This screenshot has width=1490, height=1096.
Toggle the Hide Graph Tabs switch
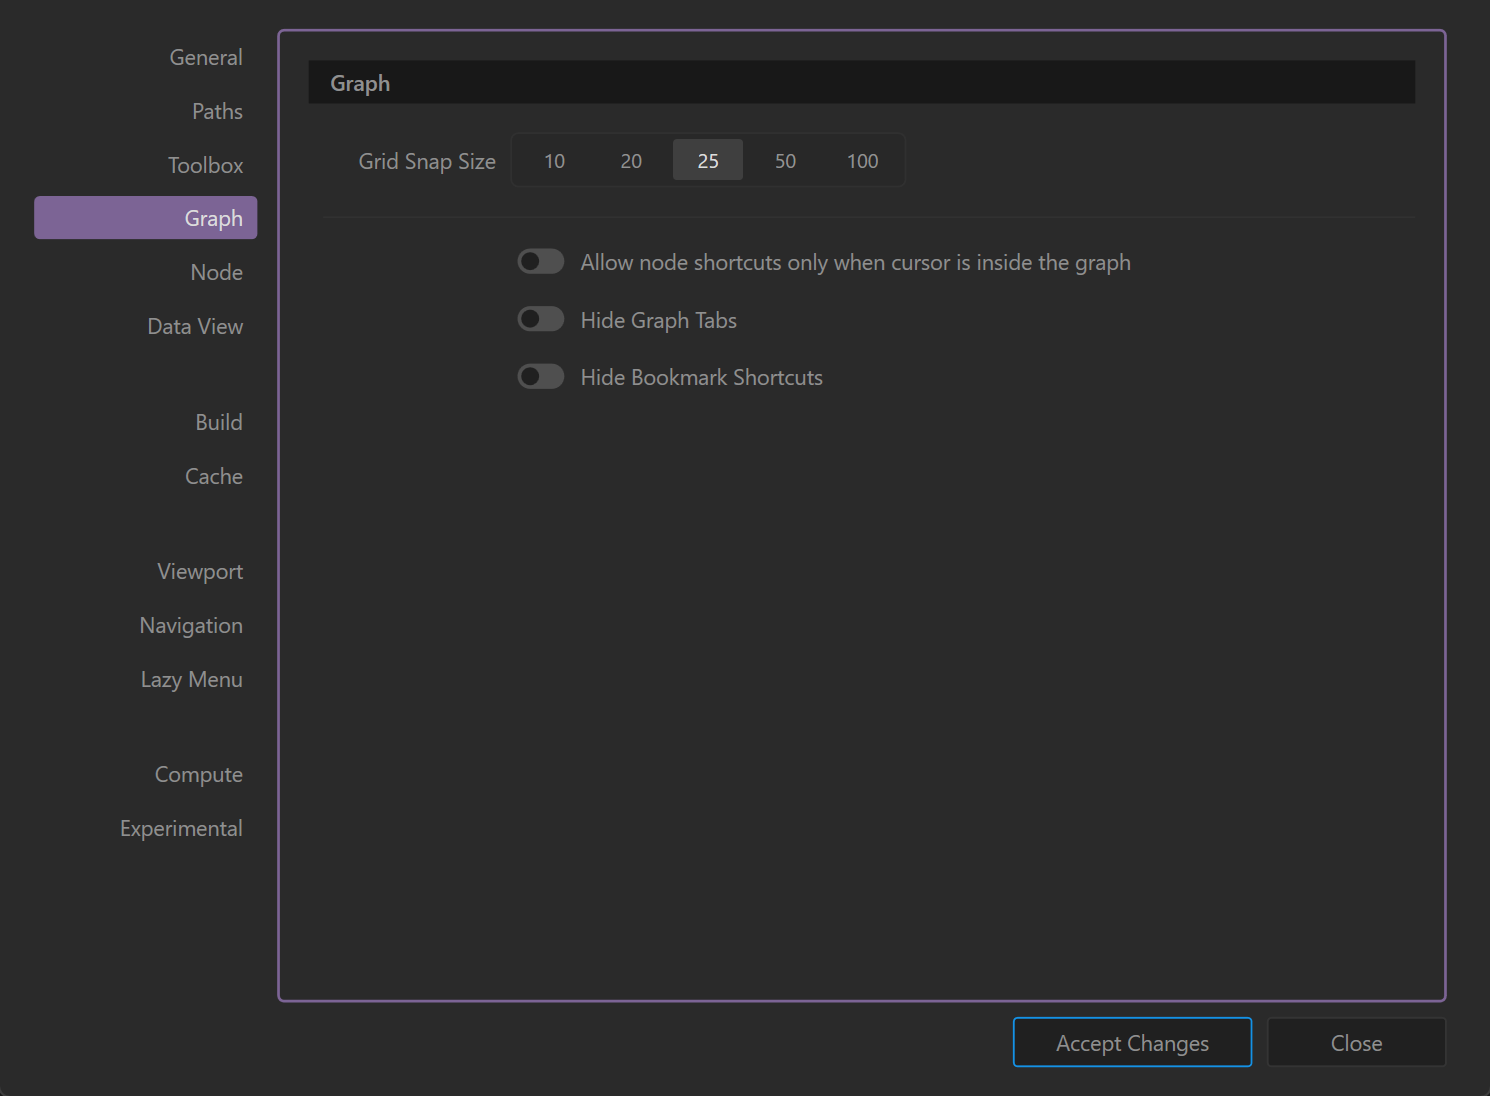[540, 320]
